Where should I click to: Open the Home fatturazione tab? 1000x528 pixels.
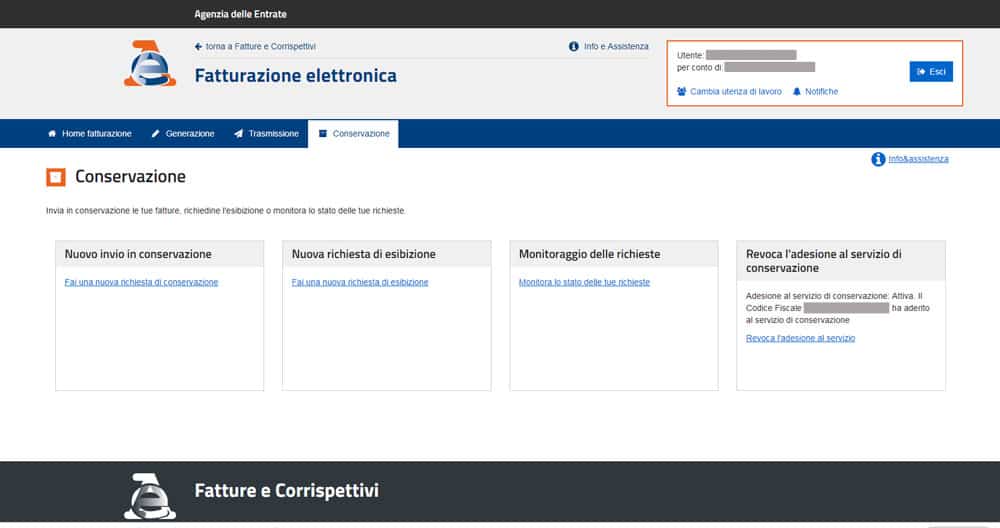pos(89,134)
